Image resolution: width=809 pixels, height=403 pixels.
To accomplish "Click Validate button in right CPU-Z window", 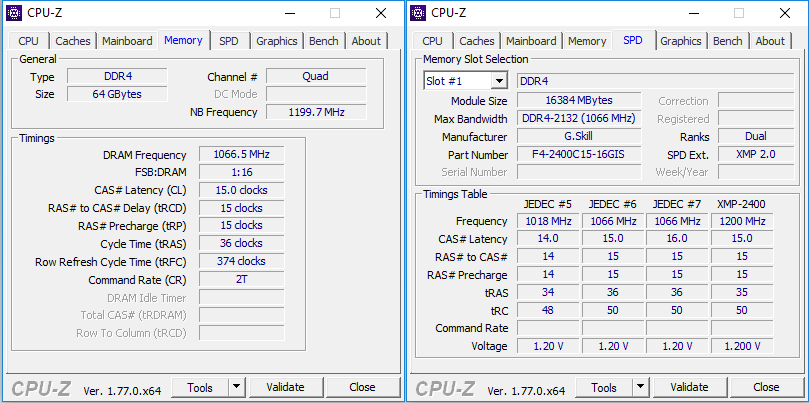I will [x=689, y=387].
